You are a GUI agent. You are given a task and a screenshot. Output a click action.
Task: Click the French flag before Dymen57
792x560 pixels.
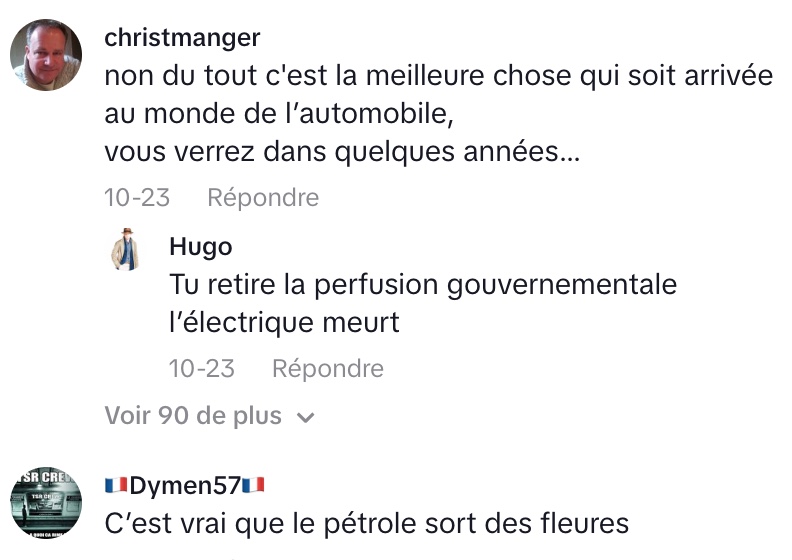coord(116,486)
